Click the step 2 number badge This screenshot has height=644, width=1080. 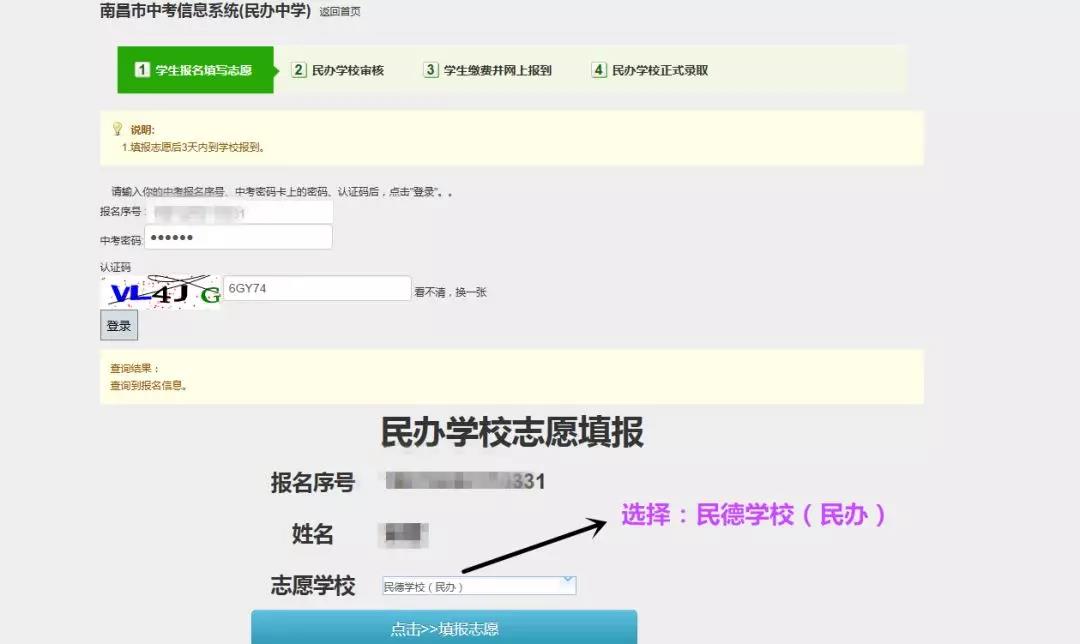(x=298, y=70)
